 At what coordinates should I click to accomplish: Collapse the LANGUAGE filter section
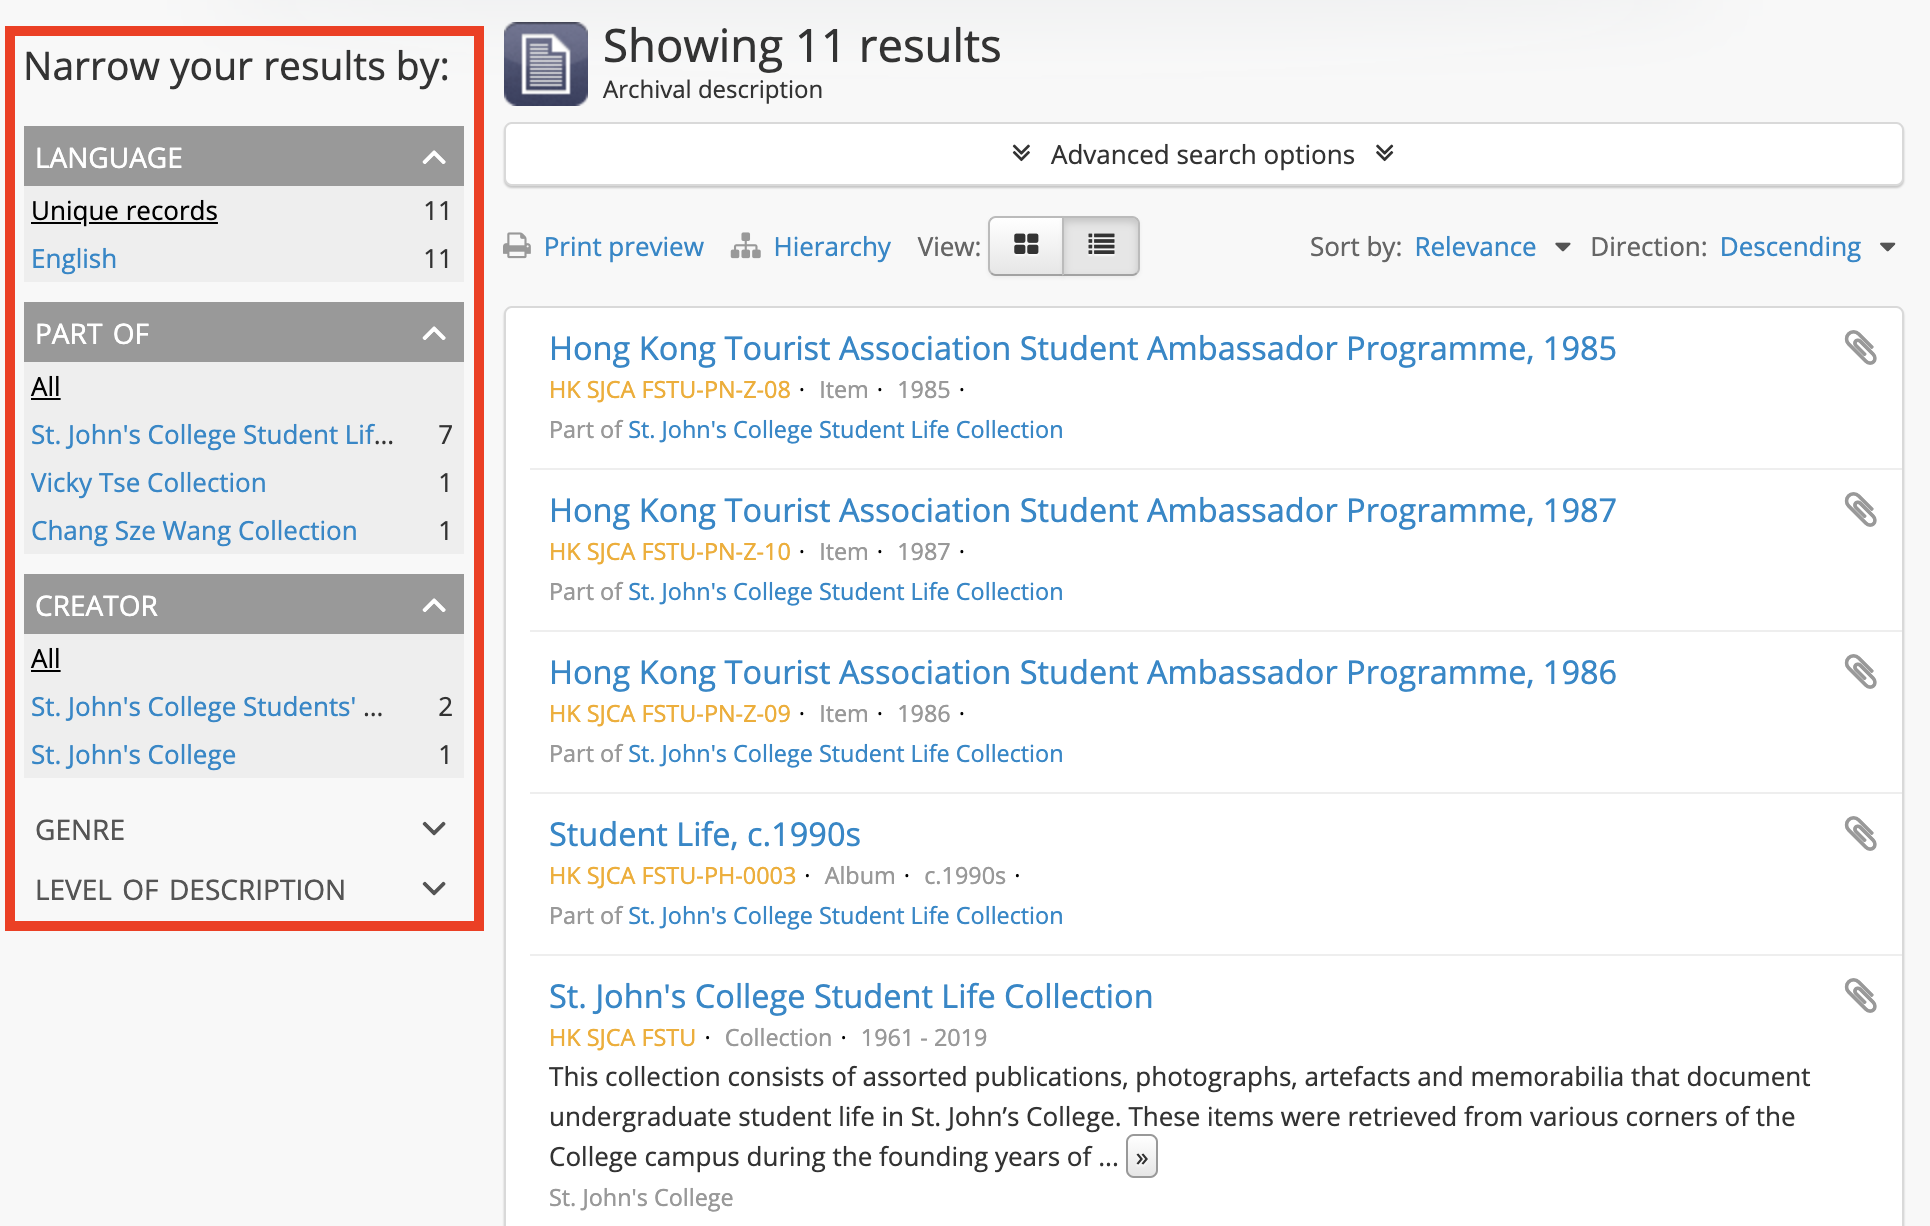pos(439,157)
